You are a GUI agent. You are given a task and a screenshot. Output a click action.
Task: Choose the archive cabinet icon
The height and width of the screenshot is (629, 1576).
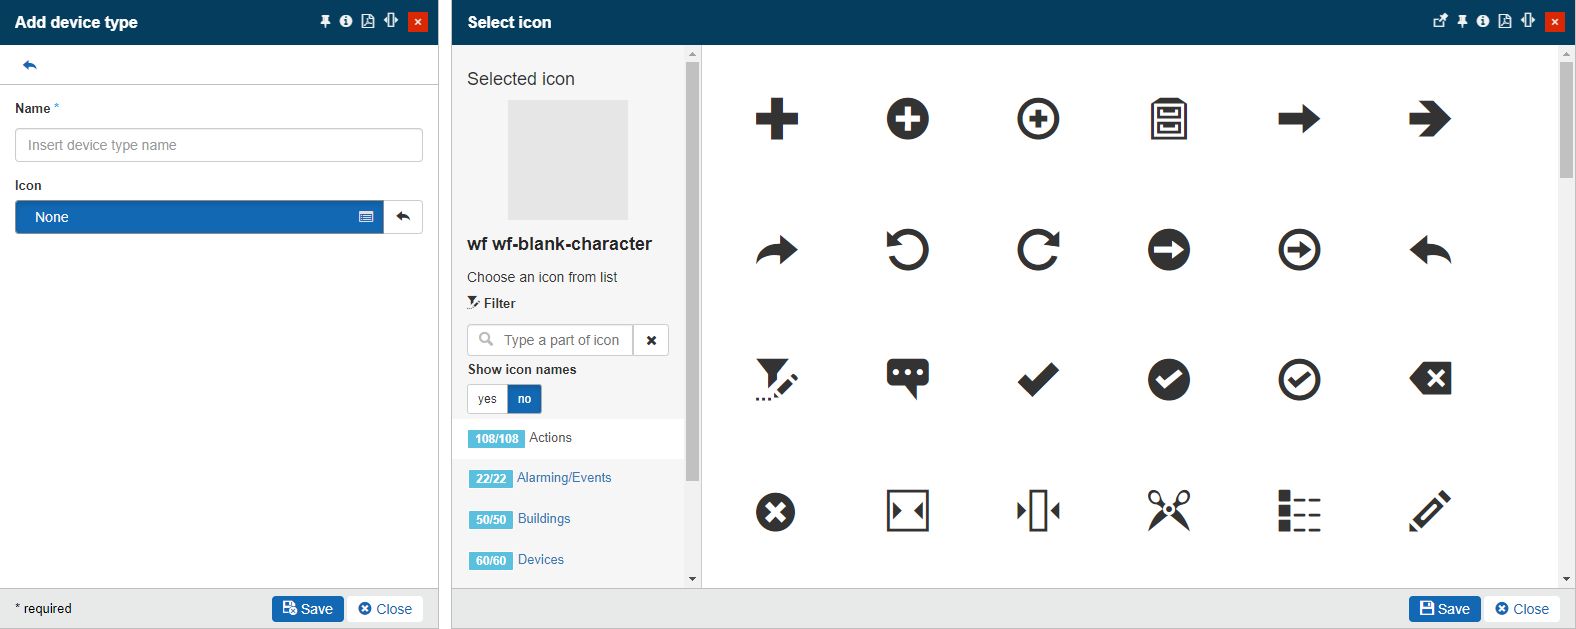[x=1168, y=119]
